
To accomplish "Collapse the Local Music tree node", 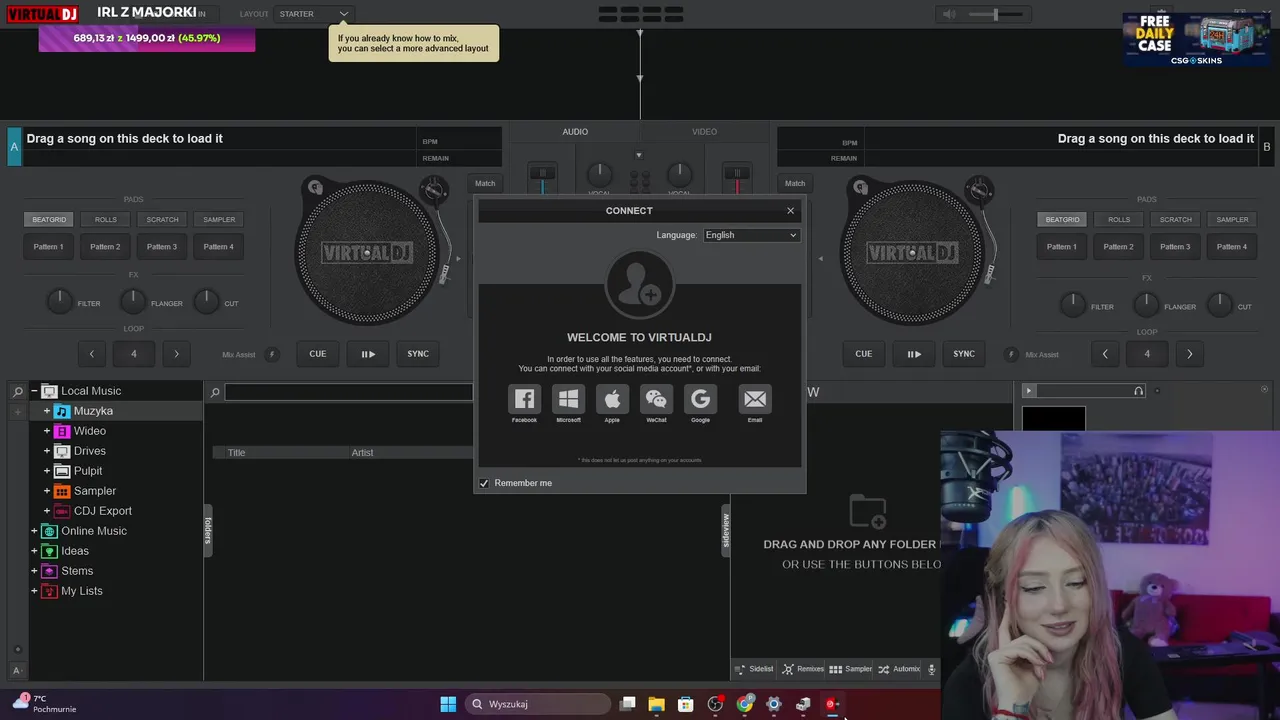I will point(34,391).
